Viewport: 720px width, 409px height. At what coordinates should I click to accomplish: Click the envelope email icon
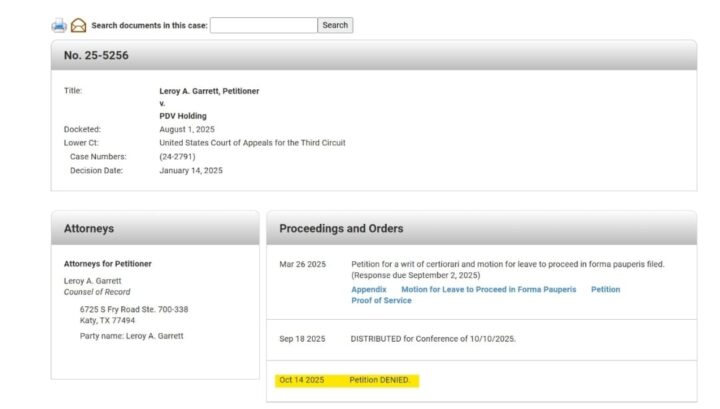click(x=78, y=25)
